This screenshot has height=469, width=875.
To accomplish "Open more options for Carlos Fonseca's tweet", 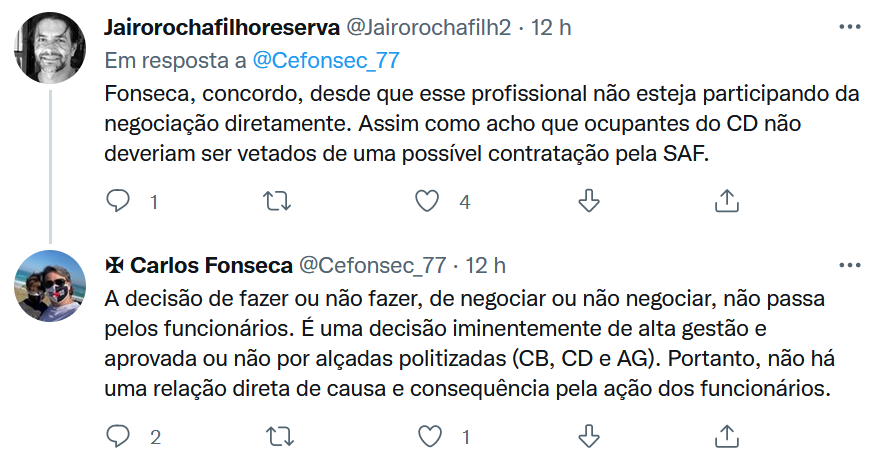I will [848, 265].
